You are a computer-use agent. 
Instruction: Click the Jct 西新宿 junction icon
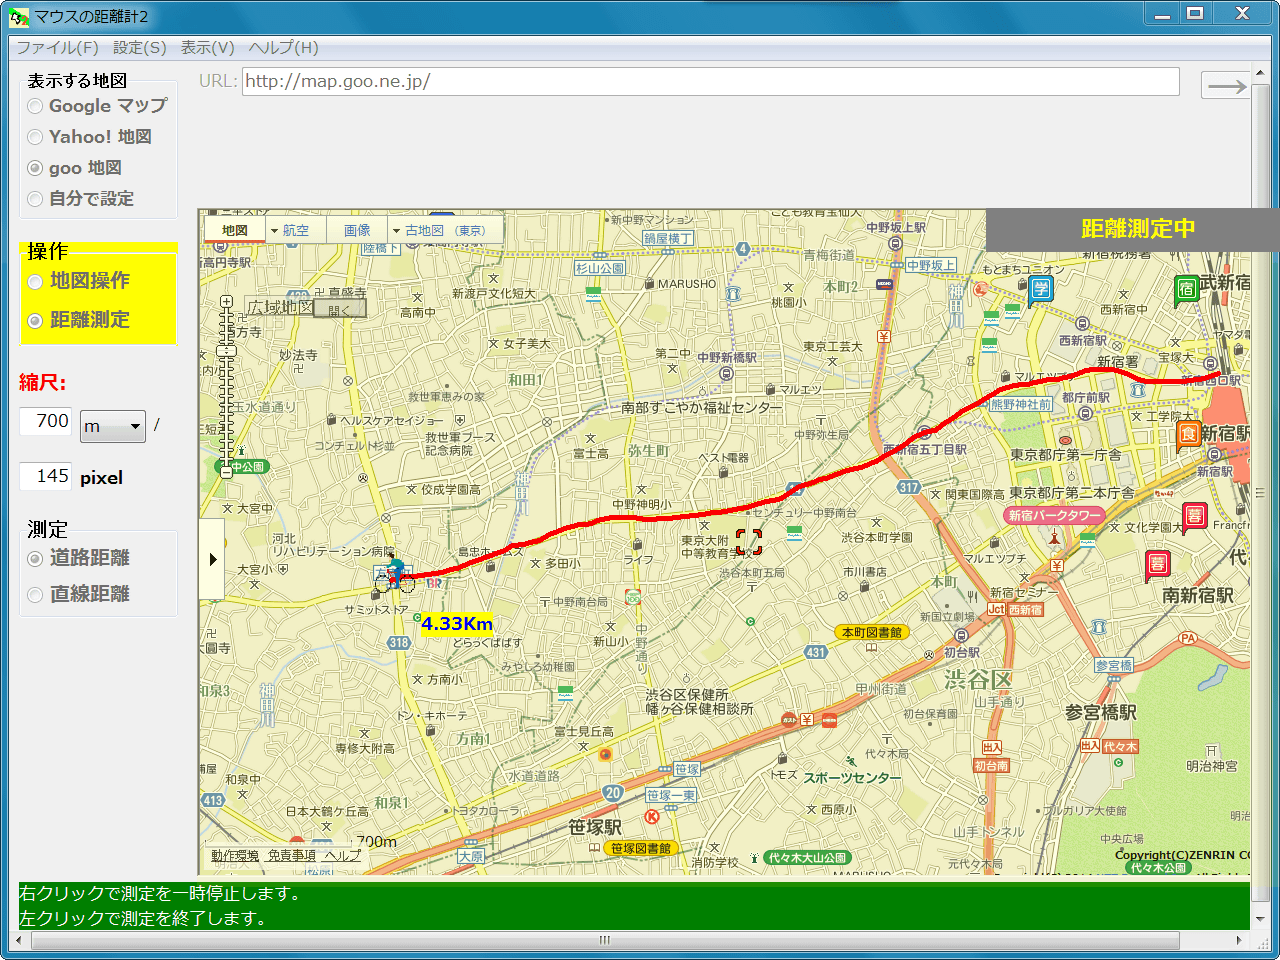tap(1016, 609)
